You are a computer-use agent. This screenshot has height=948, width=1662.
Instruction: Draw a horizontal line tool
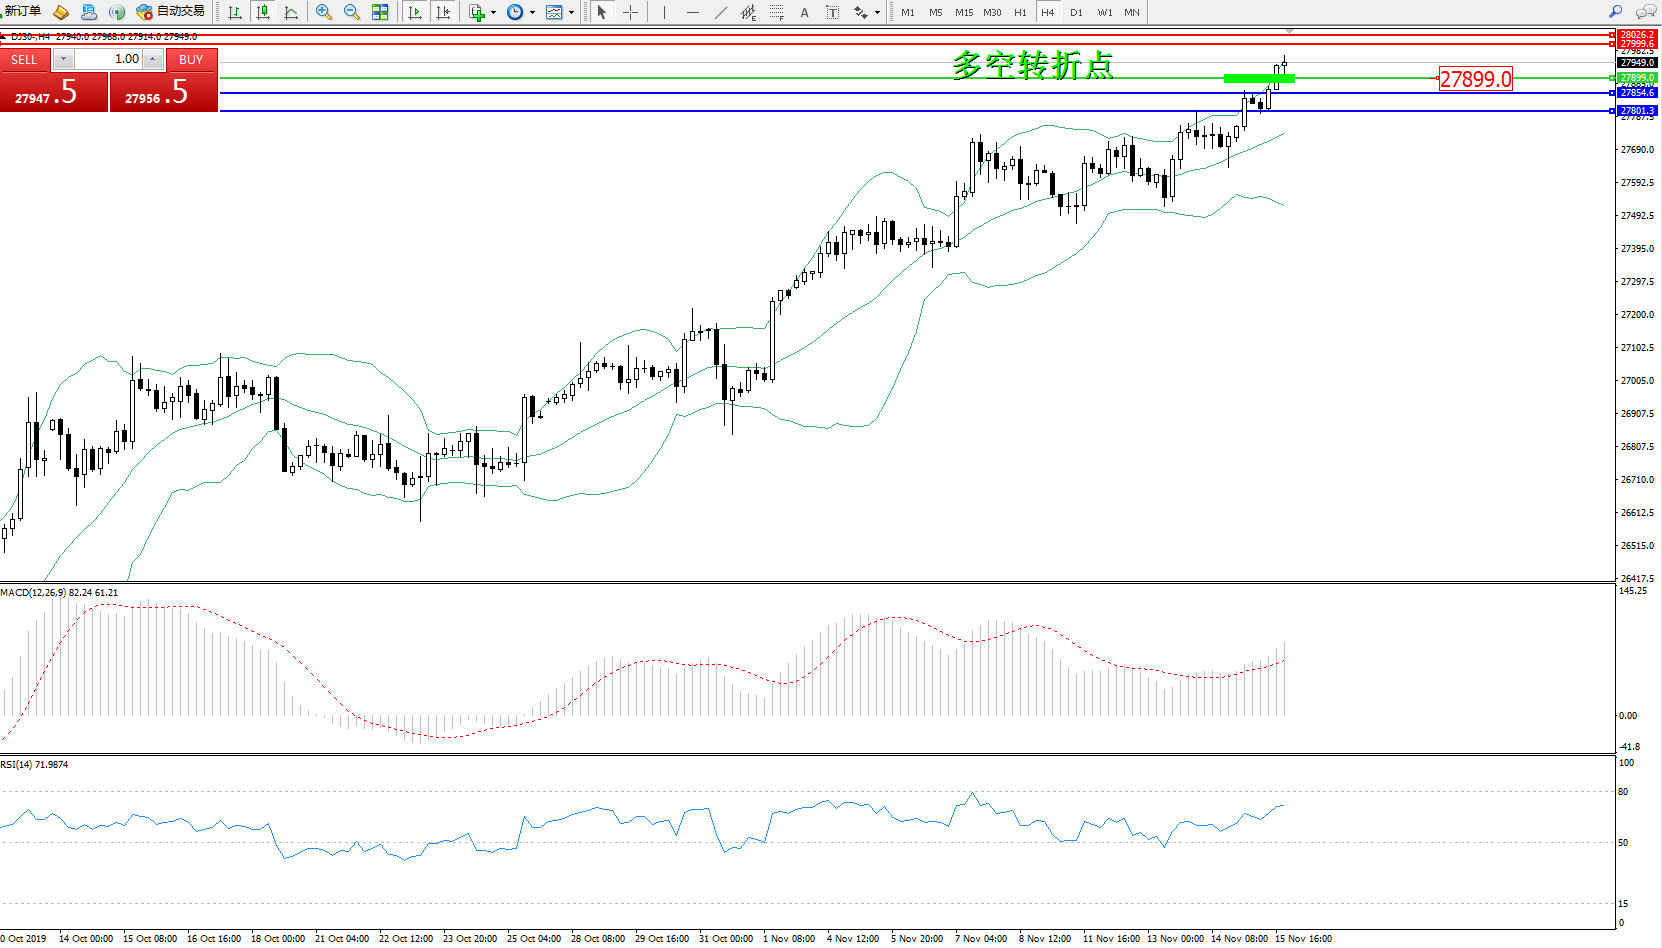pyautogui.click(x=692, y=12)
